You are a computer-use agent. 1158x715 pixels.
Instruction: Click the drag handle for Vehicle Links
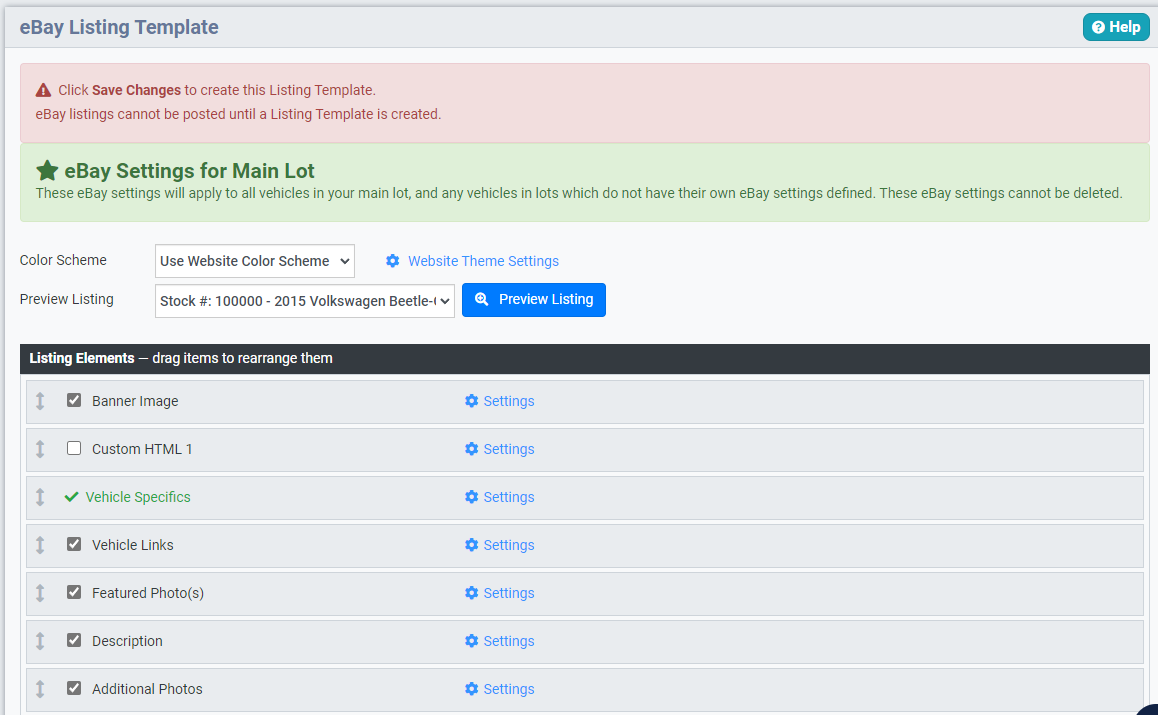(40, 545)
